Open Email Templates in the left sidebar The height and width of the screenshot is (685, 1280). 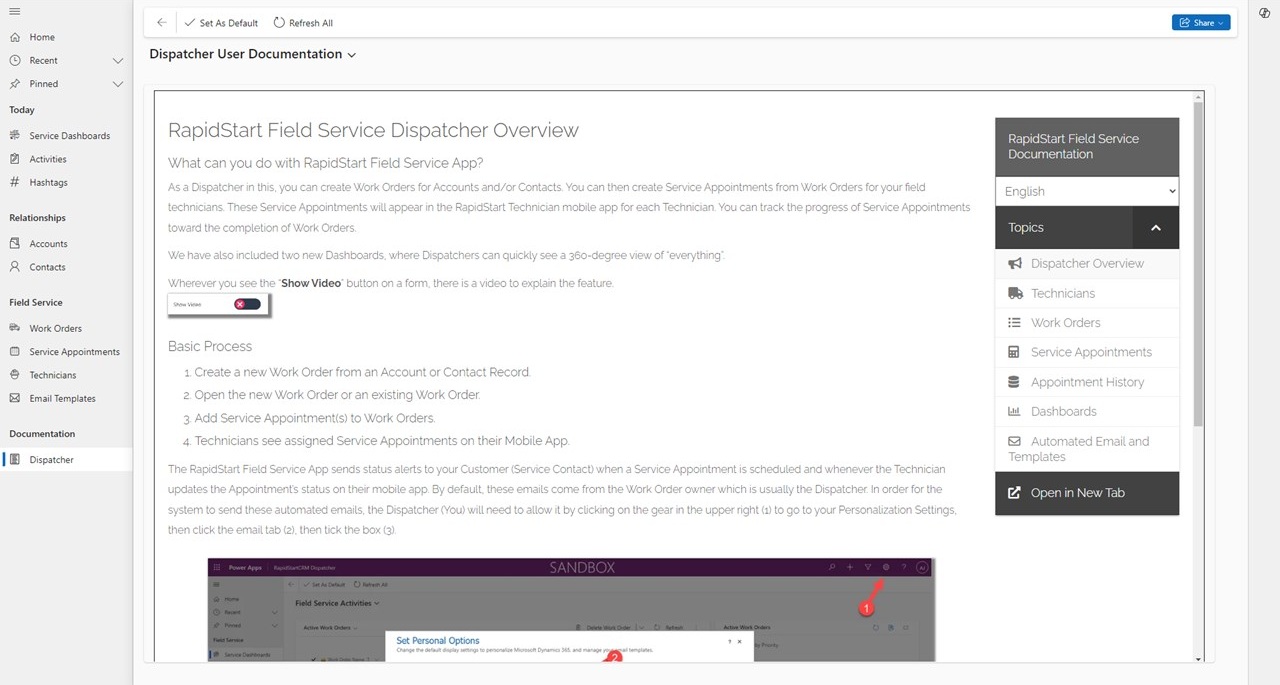tap(62, 398)
